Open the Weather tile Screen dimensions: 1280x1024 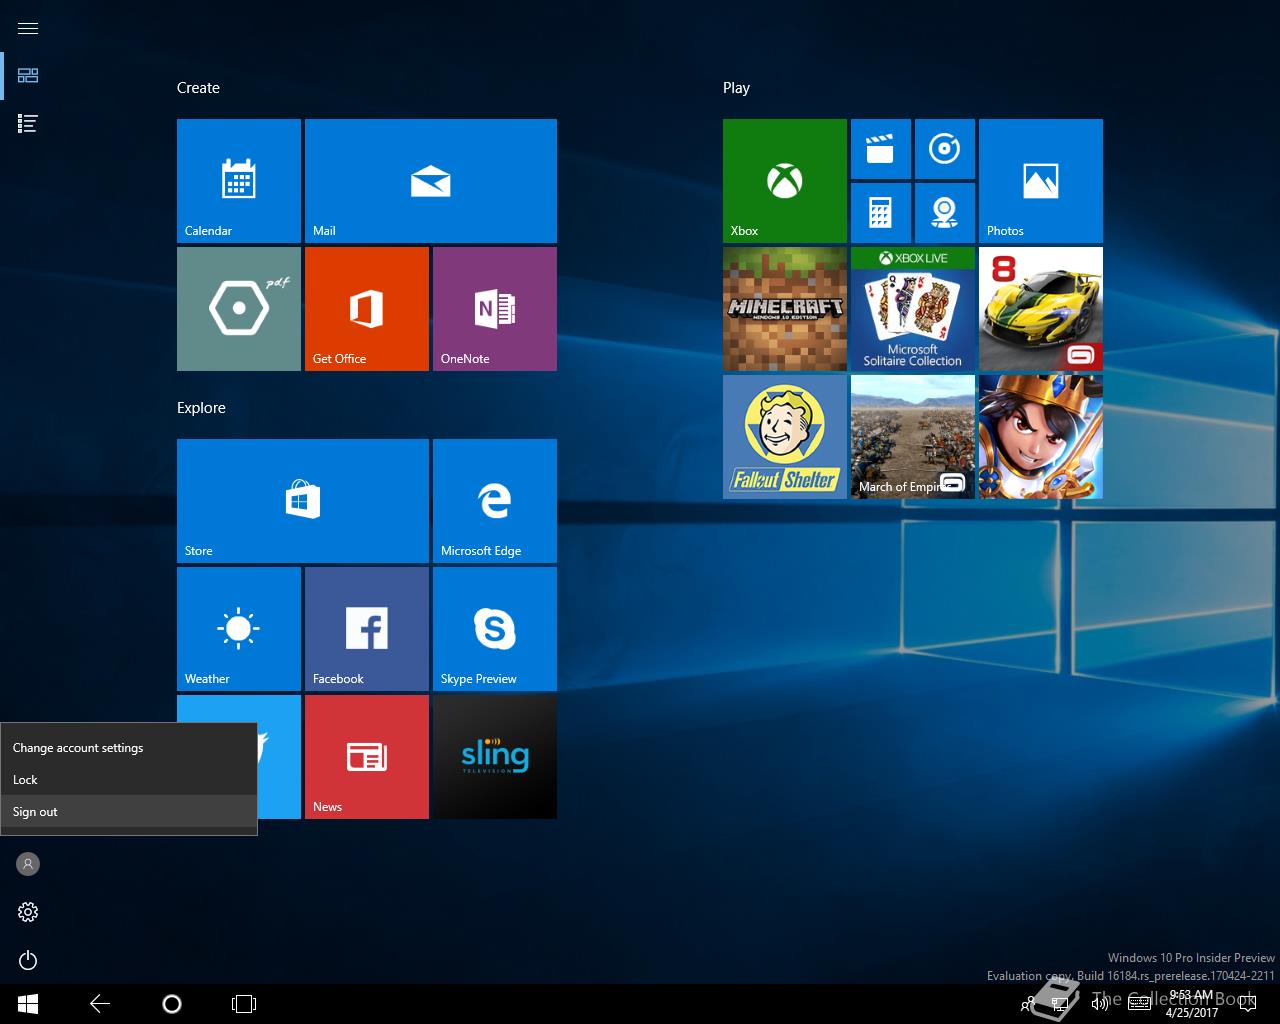point(239,629)
